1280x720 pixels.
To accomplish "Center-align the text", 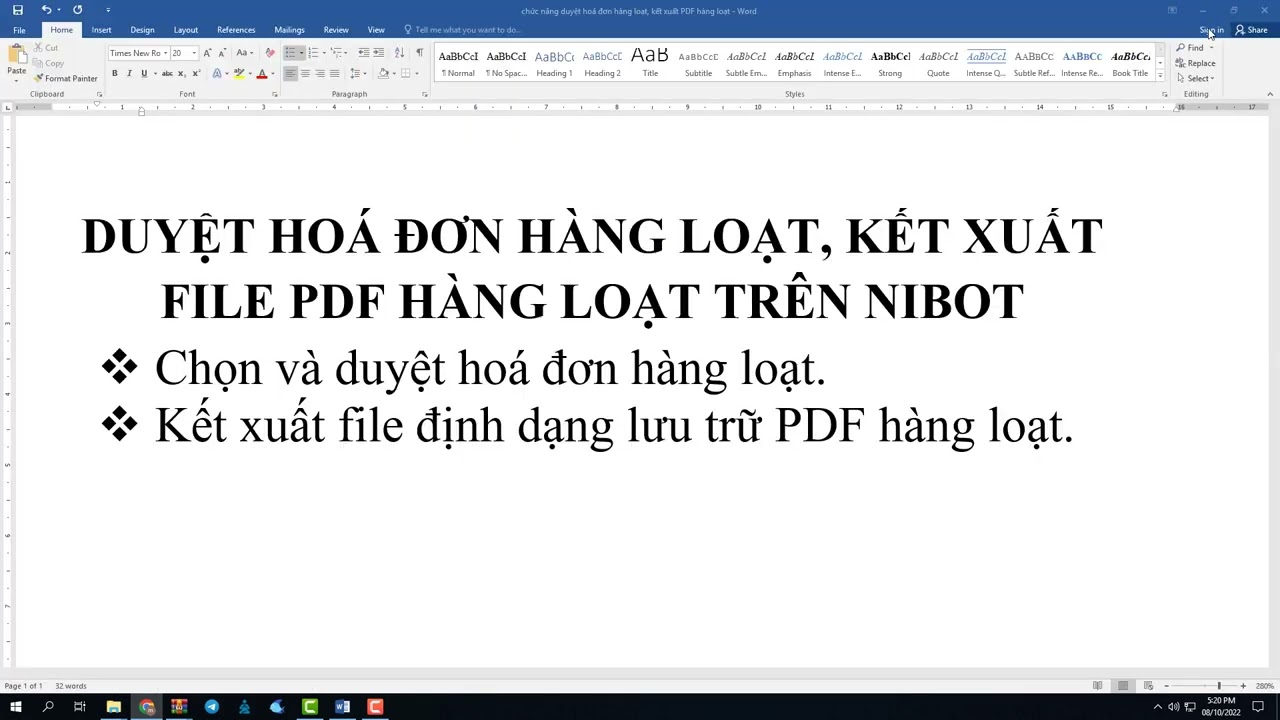I will point(305,73).
